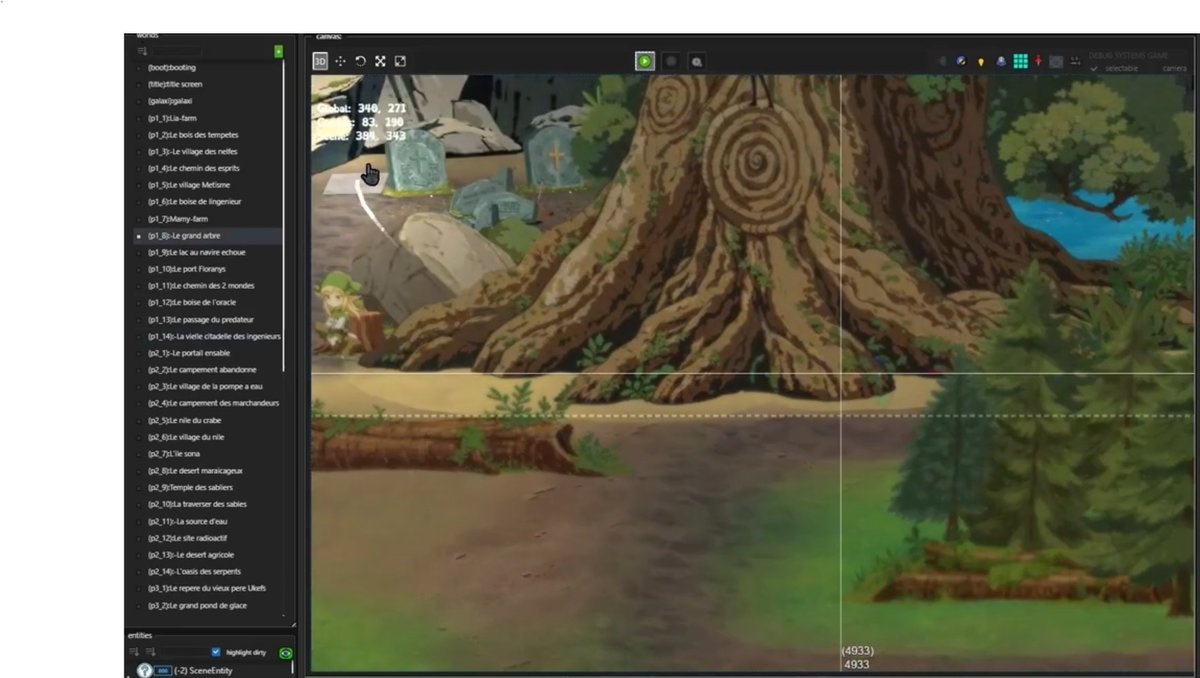Image resolution: width=1200 pixels, height=678 pixels.
Task: Select world Le grand arbre
Action: pos(209,235)
